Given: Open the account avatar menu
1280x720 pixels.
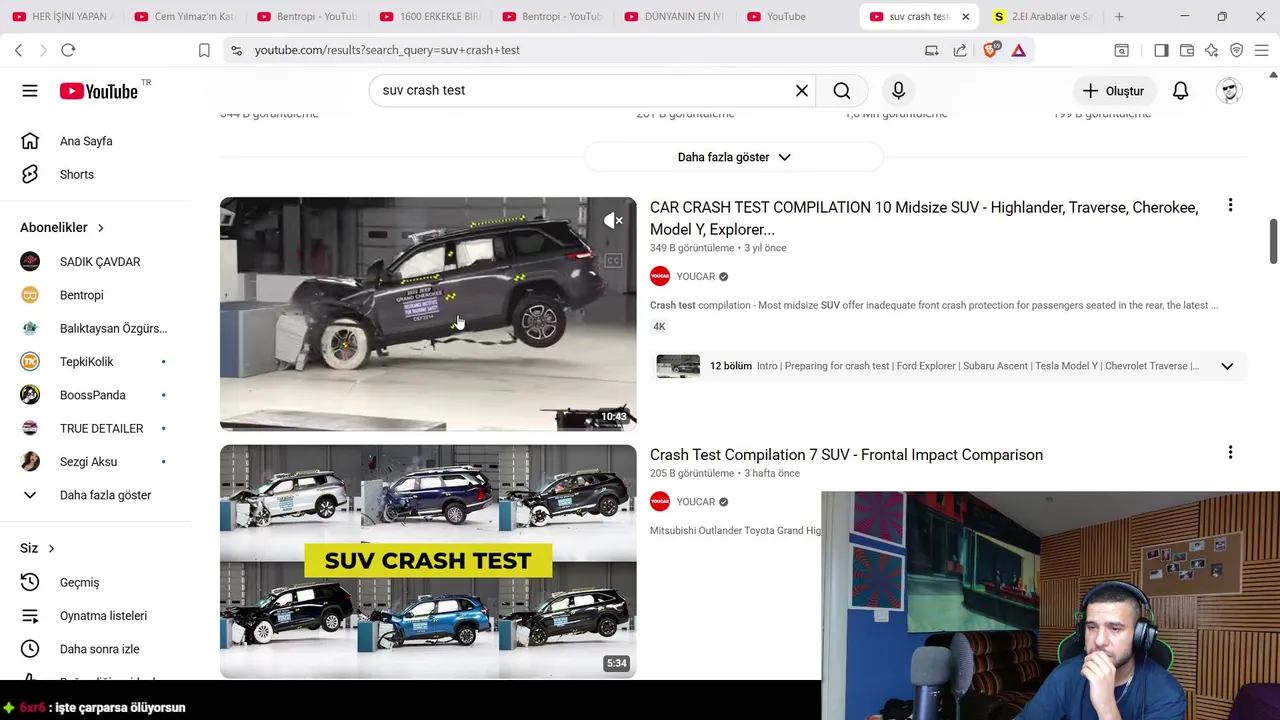Looking at the screenshot, I should pyautogui.click(x=1229, y=91).
